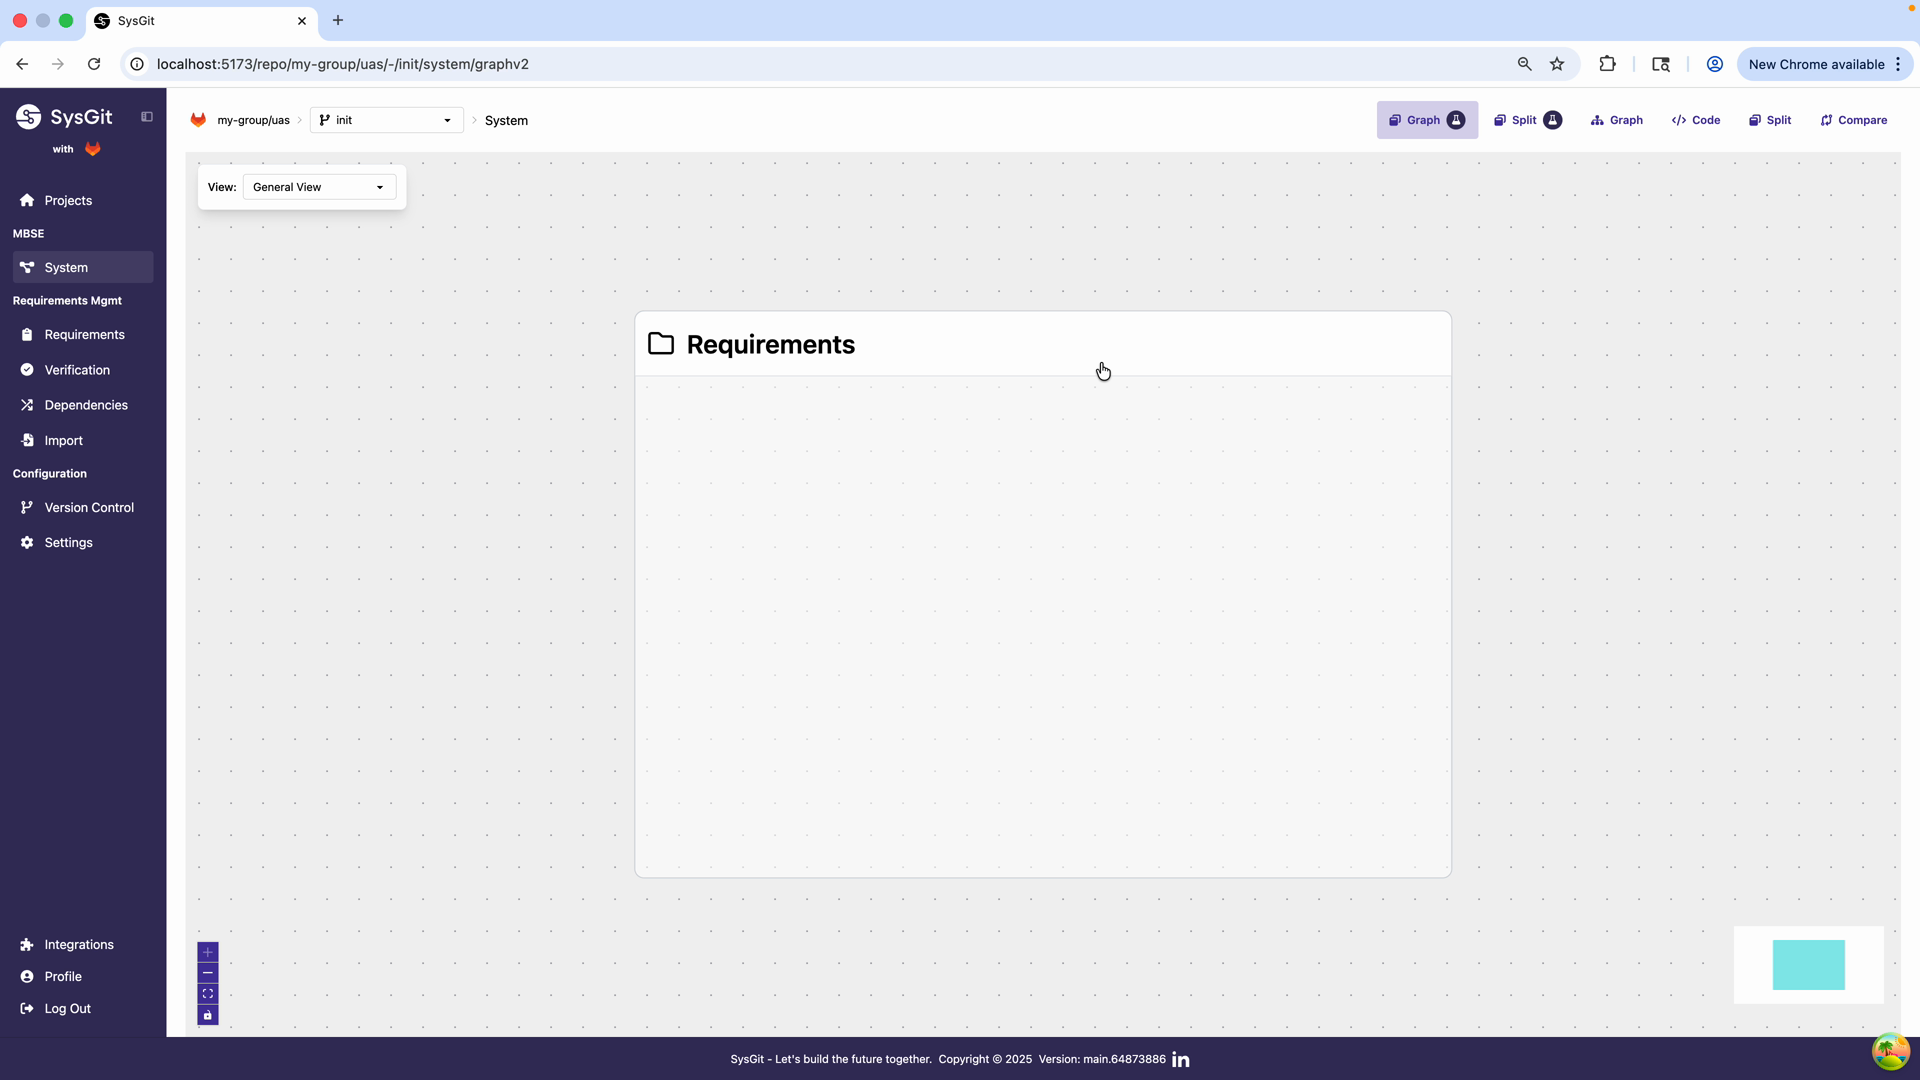
Task: Zoom out of the graph canvas
Action: (x=207, y=973)
